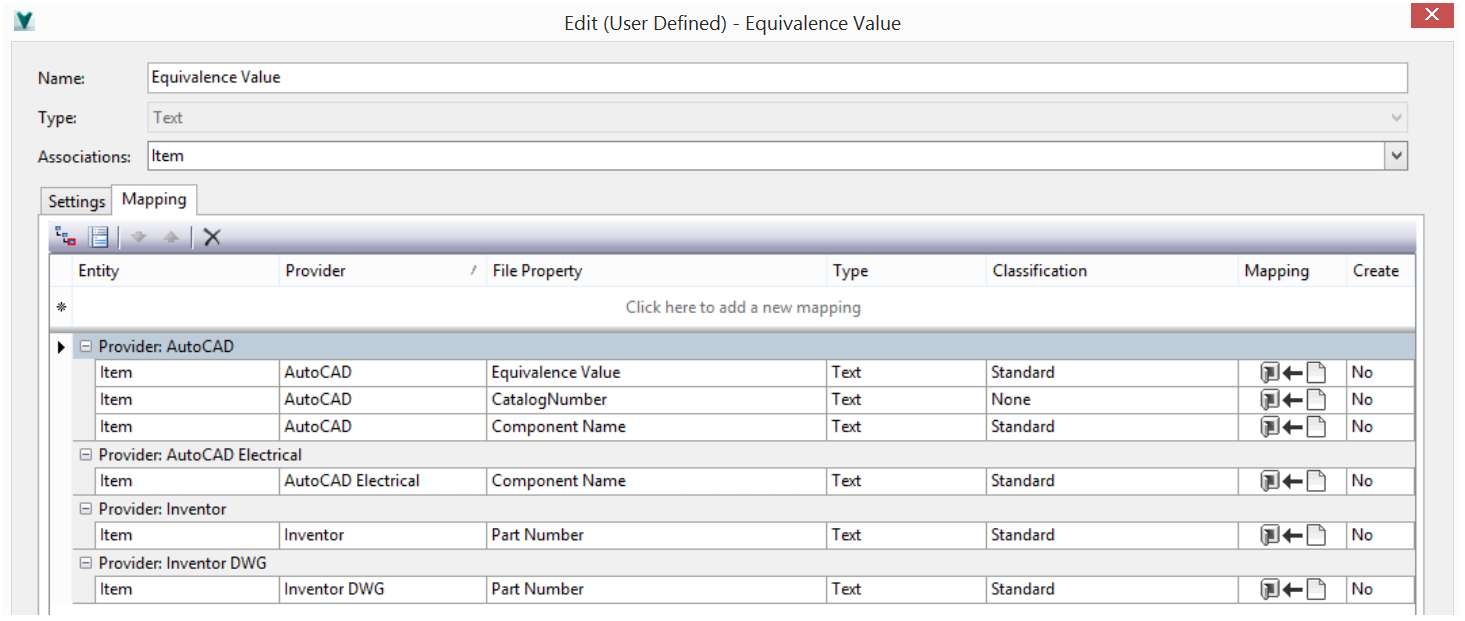Click the delete mapping X icon
Image resolution: width=1465 pixels, height=621 pixels.
(x=212, y=237)
